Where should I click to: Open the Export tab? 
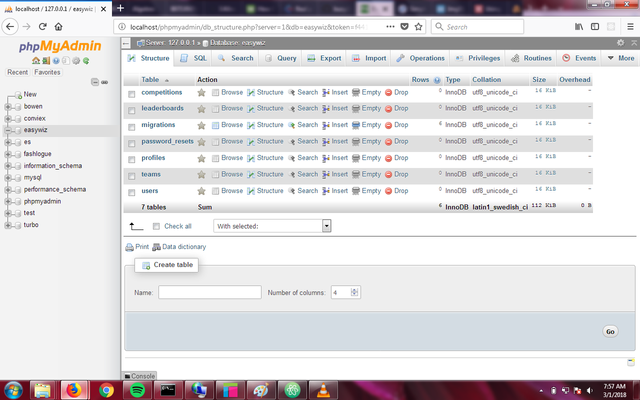click(x=324, y=58)
